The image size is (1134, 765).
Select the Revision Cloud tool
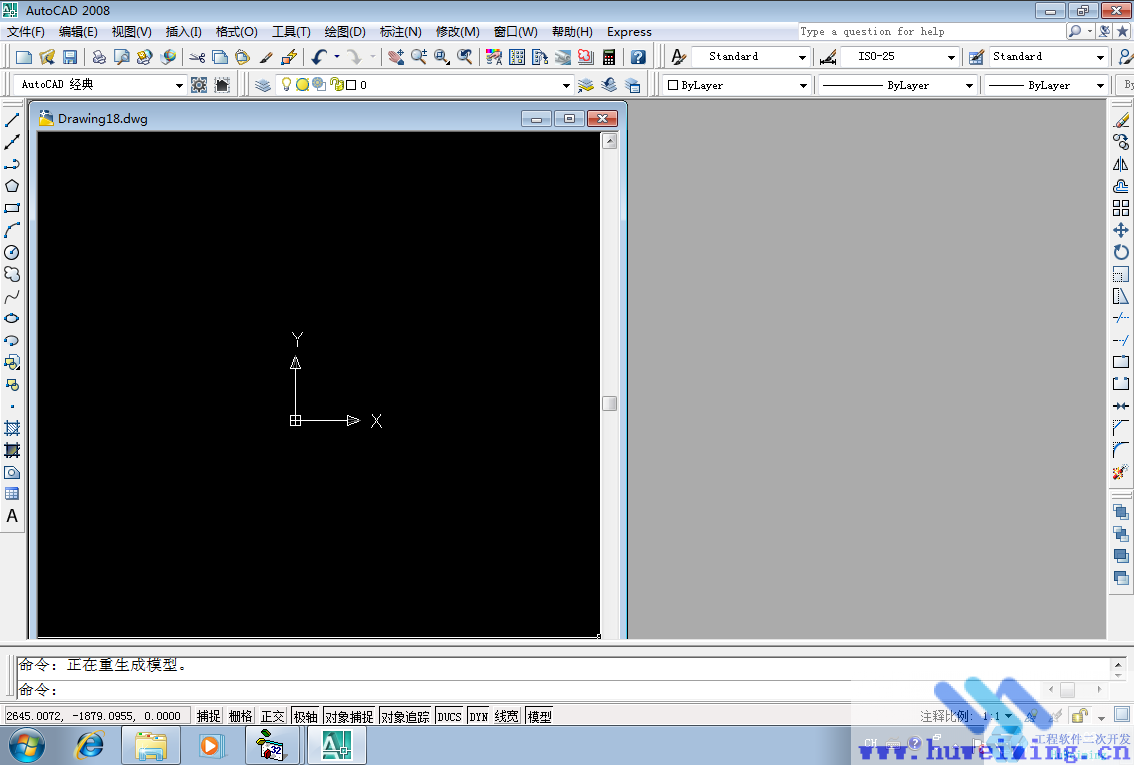point(12,274)
